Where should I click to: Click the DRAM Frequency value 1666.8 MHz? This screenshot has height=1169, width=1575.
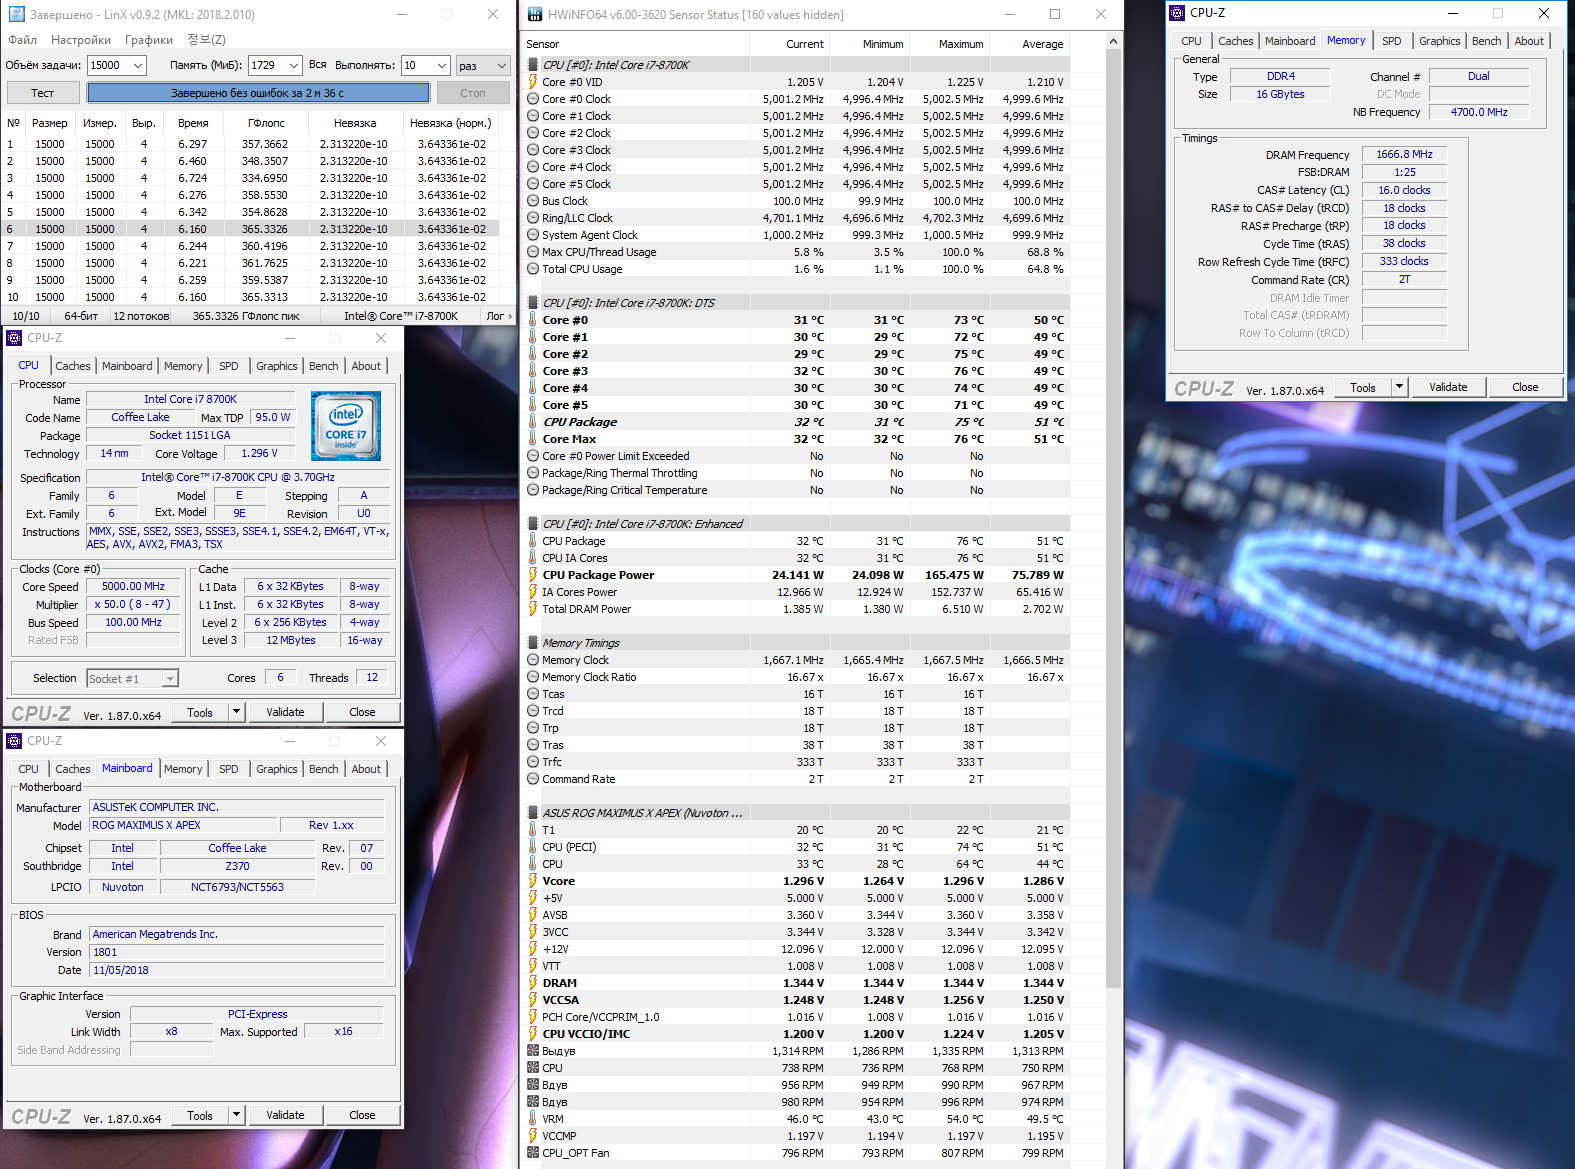point(1404,155)
